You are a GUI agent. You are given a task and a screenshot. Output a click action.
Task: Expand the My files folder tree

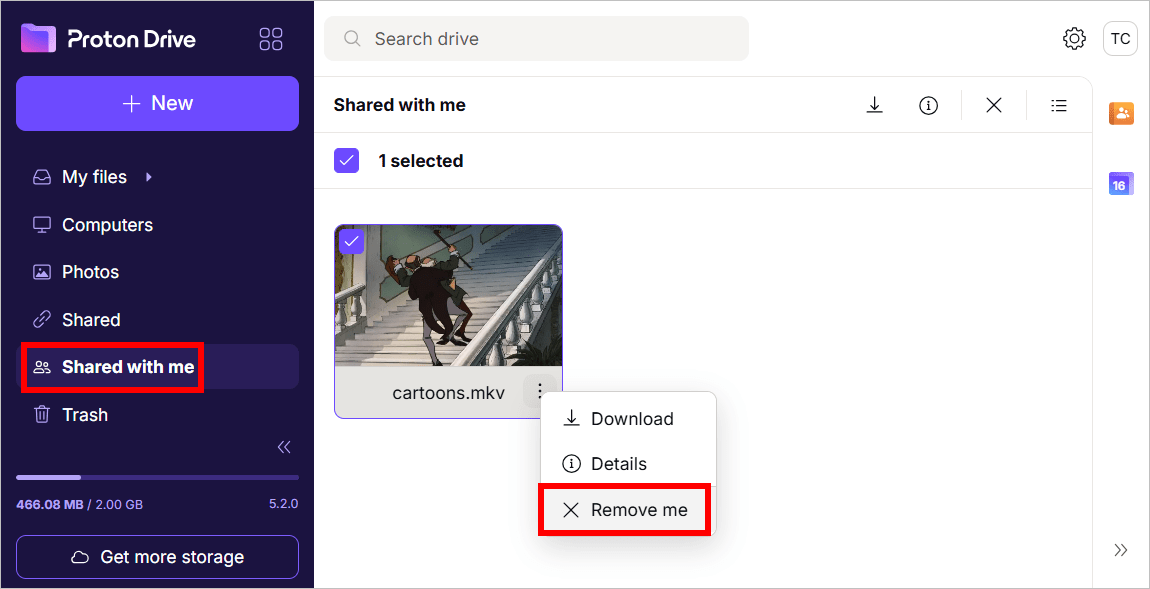pos(149,177)
